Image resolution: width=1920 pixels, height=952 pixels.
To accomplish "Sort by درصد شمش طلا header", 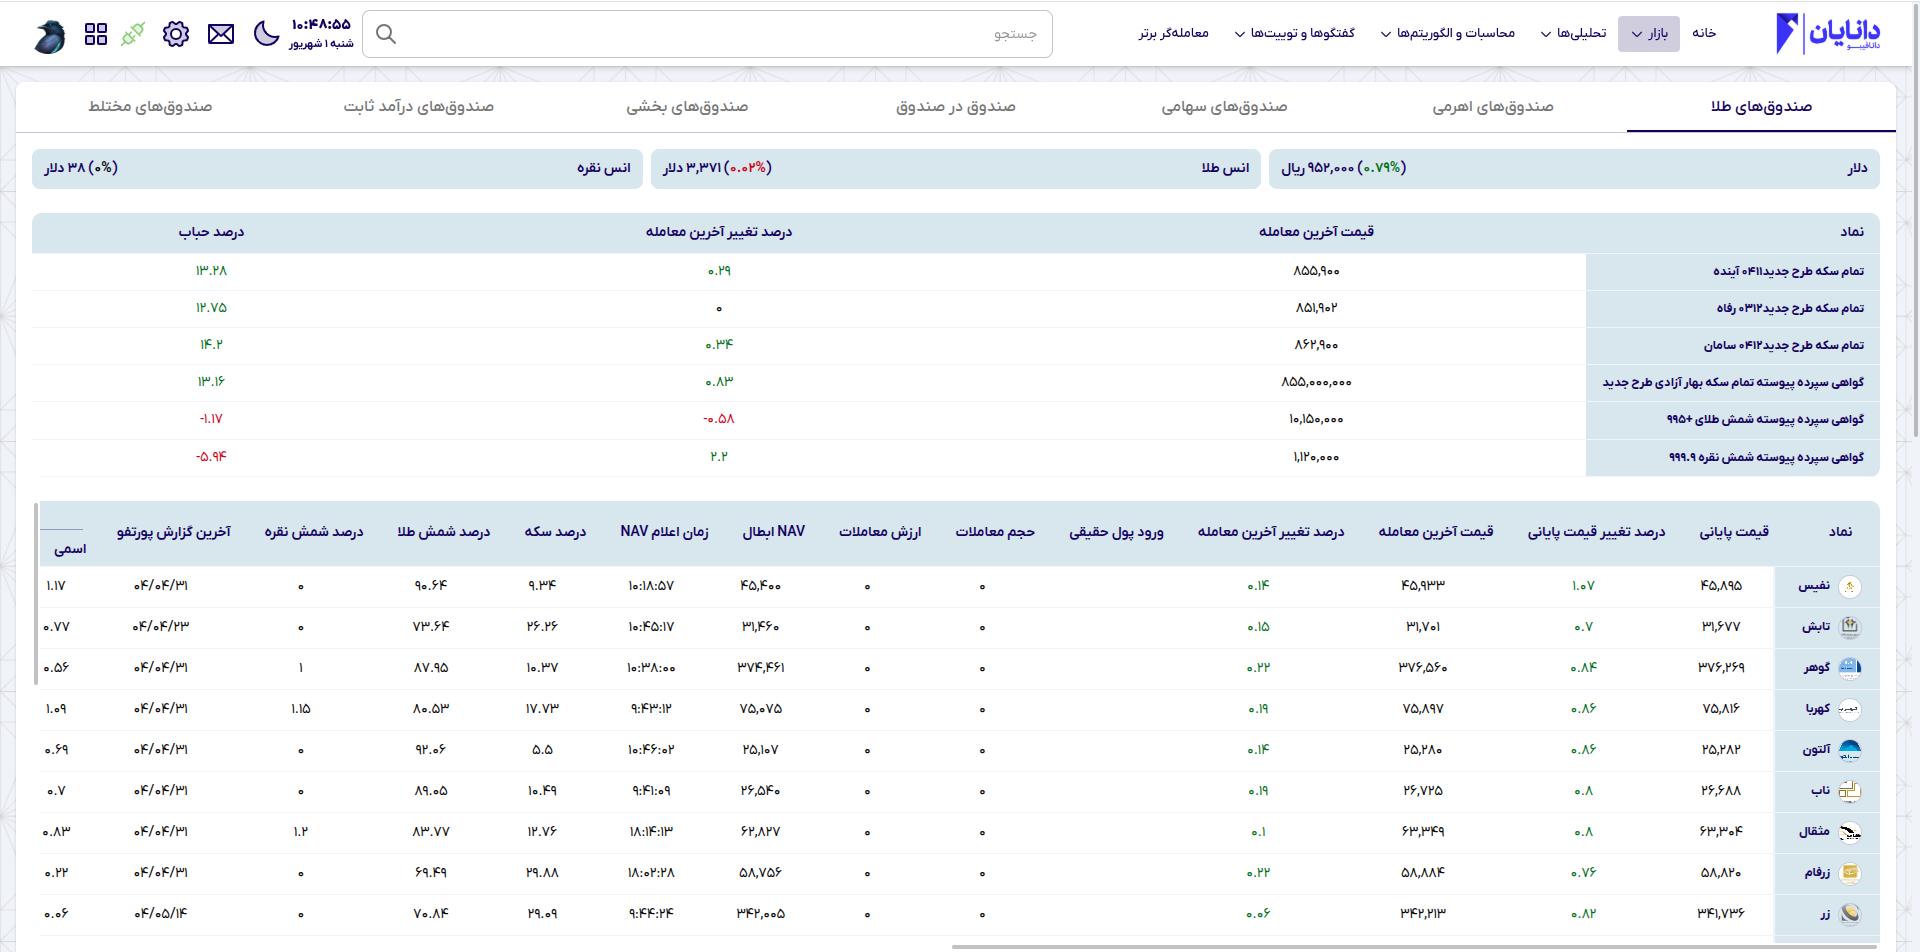I will (x=443, y=532).
